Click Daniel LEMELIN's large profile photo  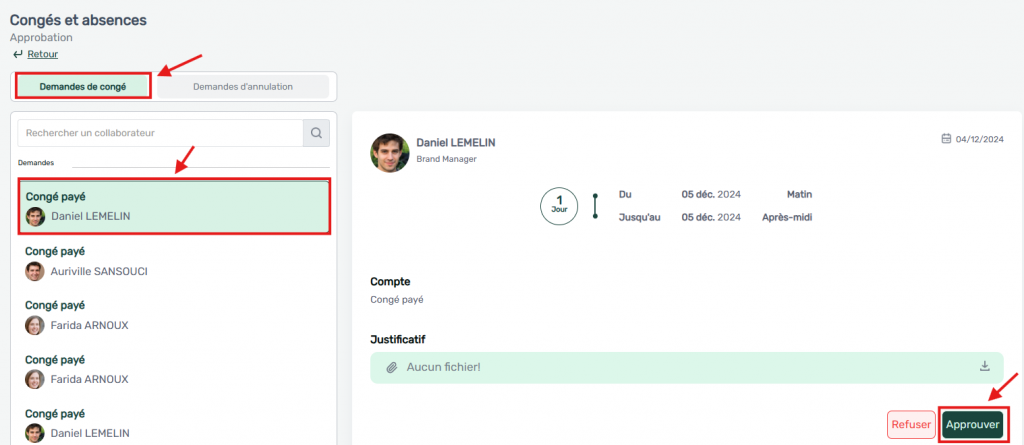point(389,152)
